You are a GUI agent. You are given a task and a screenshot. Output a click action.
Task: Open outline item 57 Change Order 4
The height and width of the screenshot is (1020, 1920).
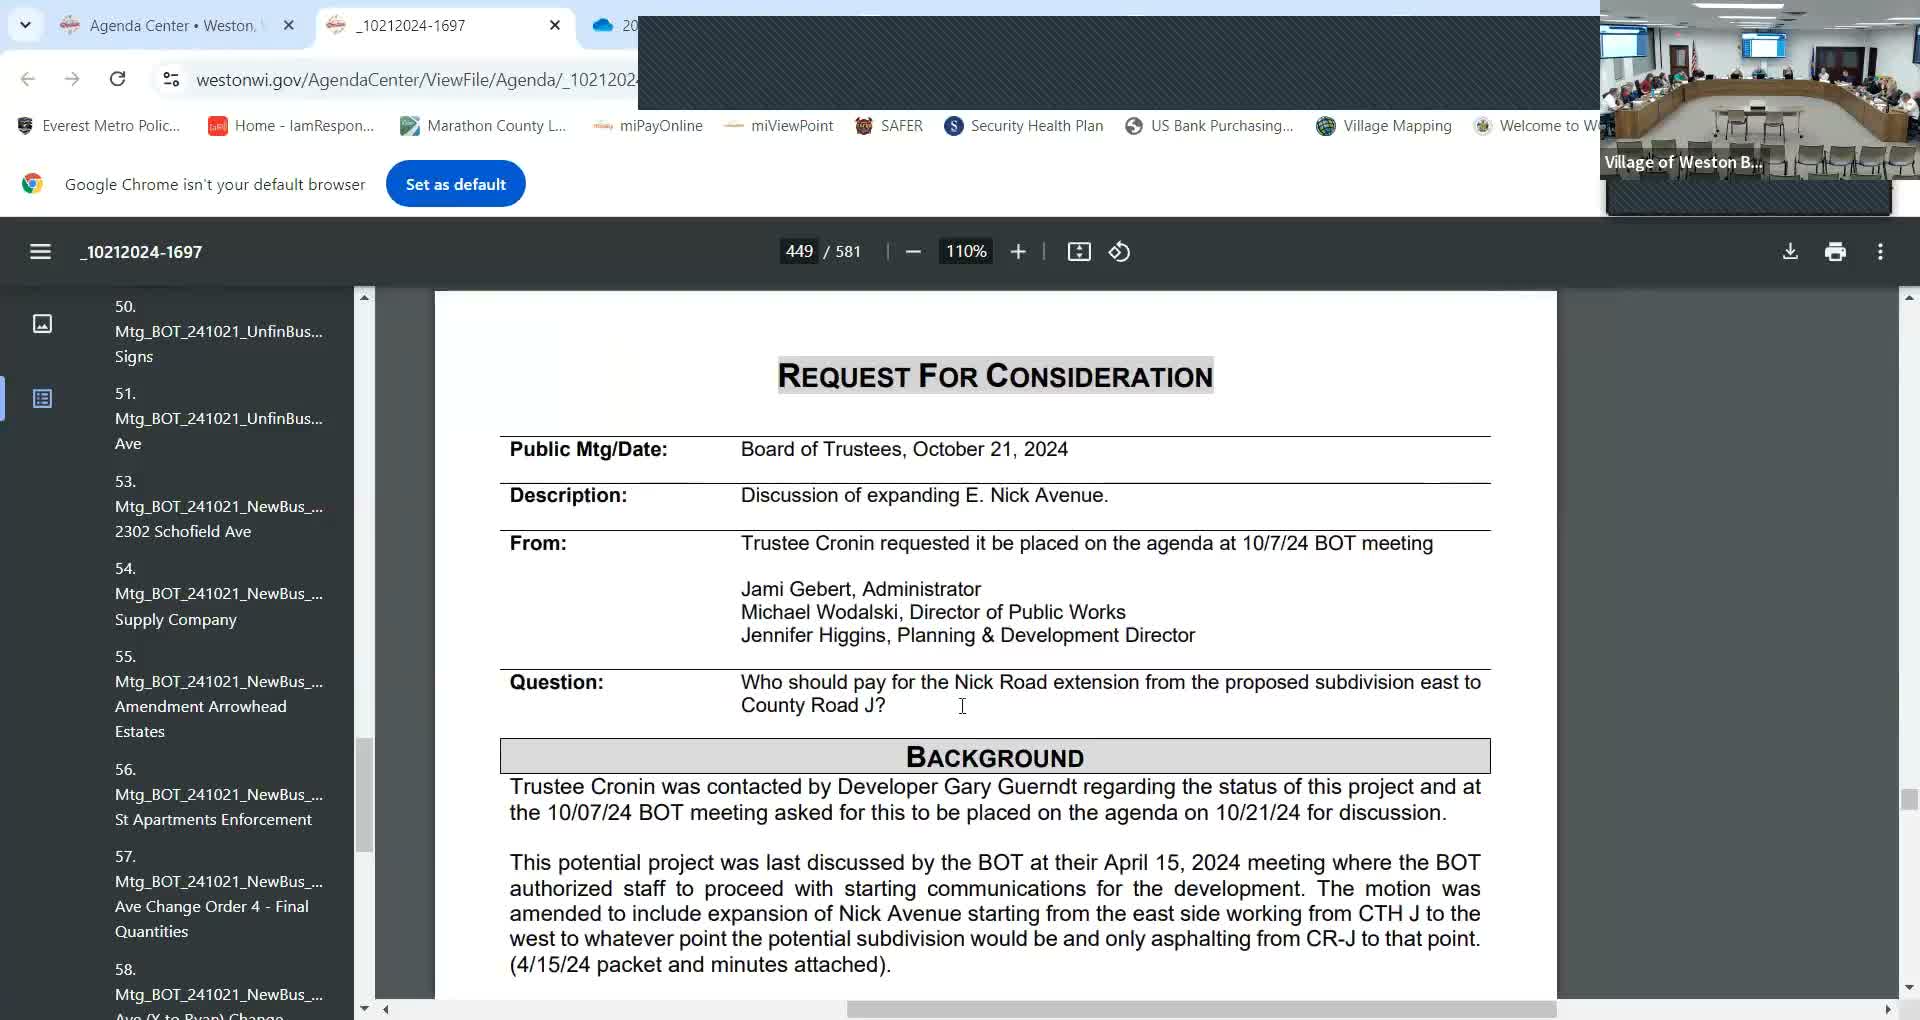219,893
